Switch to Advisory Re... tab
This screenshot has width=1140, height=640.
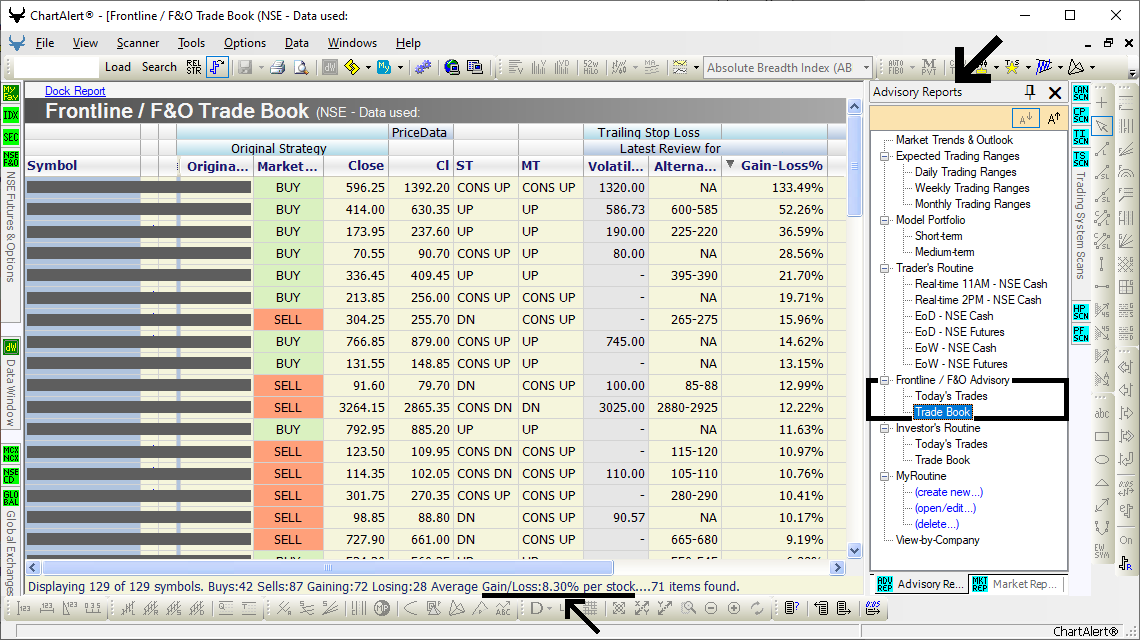pyautogui.click(x=920, y=584)
